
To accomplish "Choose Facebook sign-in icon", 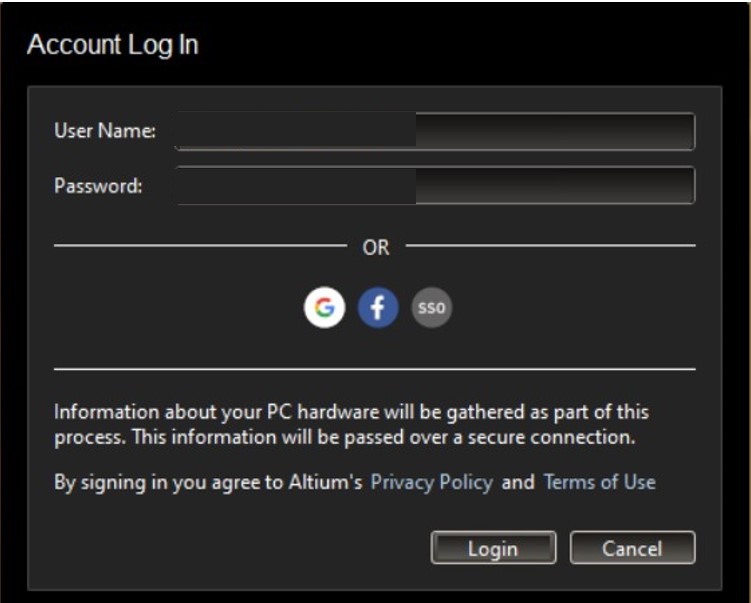I will pyautogui.click(x=378, y=308).
